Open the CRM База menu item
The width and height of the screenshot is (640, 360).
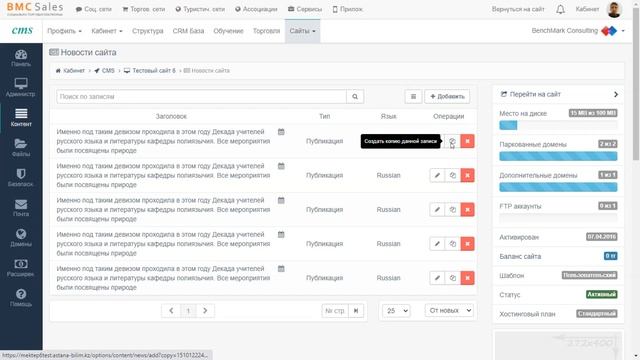(188, 31)
